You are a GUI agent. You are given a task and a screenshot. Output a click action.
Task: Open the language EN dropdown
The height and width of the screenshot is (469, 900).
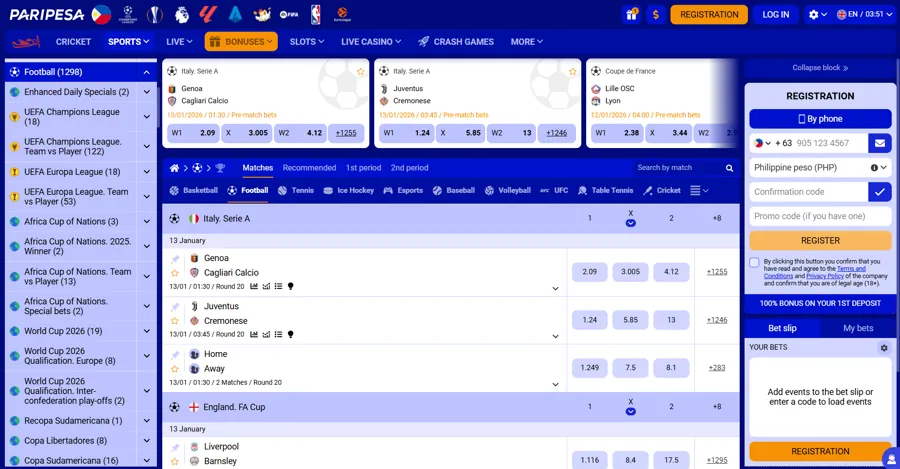click(x=864, y=14)
